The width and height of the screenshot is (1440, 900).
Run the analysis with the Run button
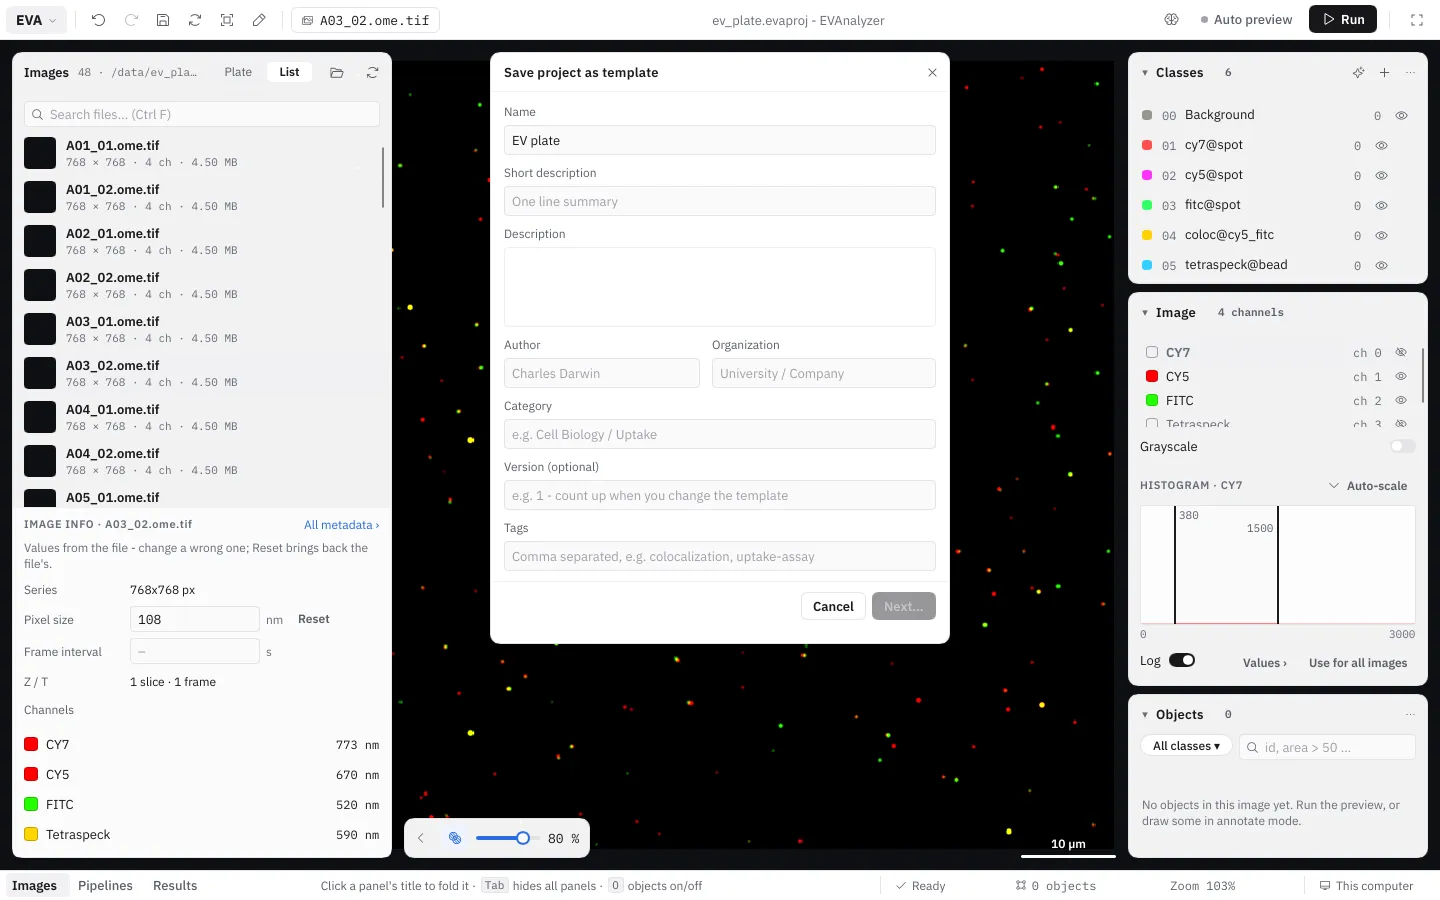[x=1343, y=20]
